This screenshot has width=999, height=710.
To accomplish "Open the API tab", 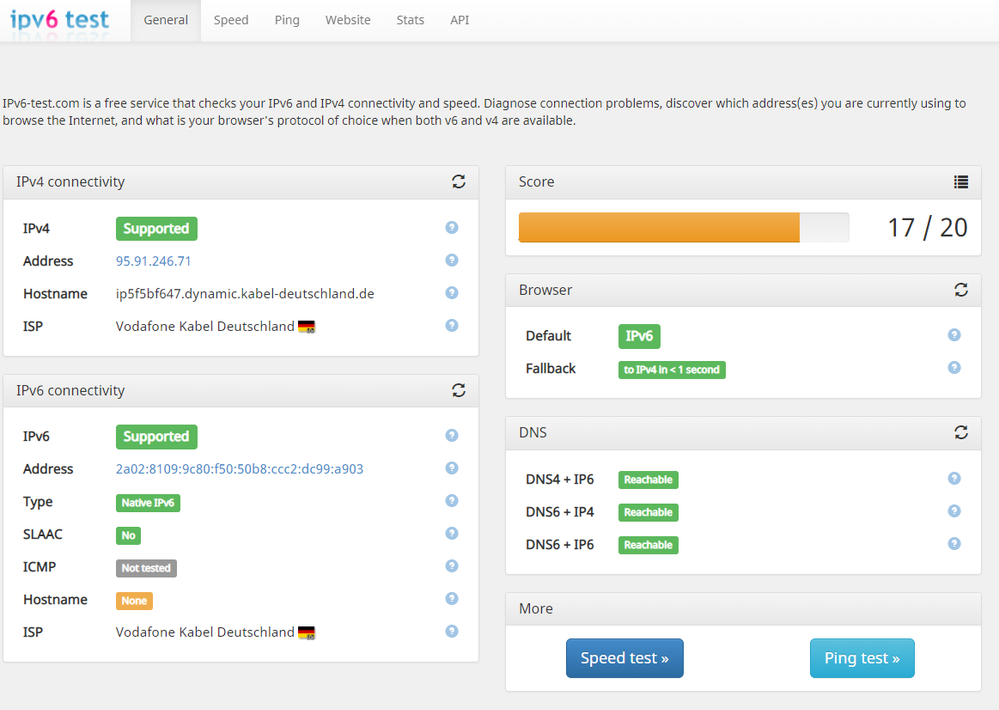I will click(460, 20).
